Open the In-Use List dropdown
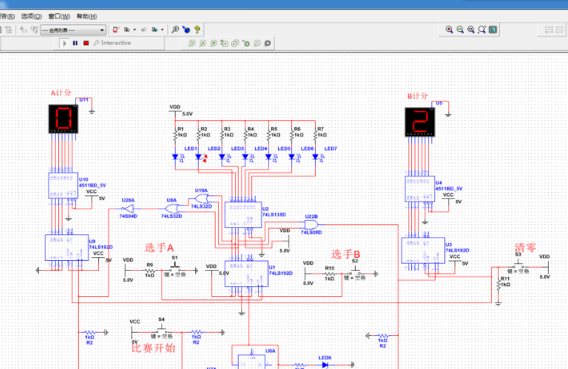 [73, 30]
